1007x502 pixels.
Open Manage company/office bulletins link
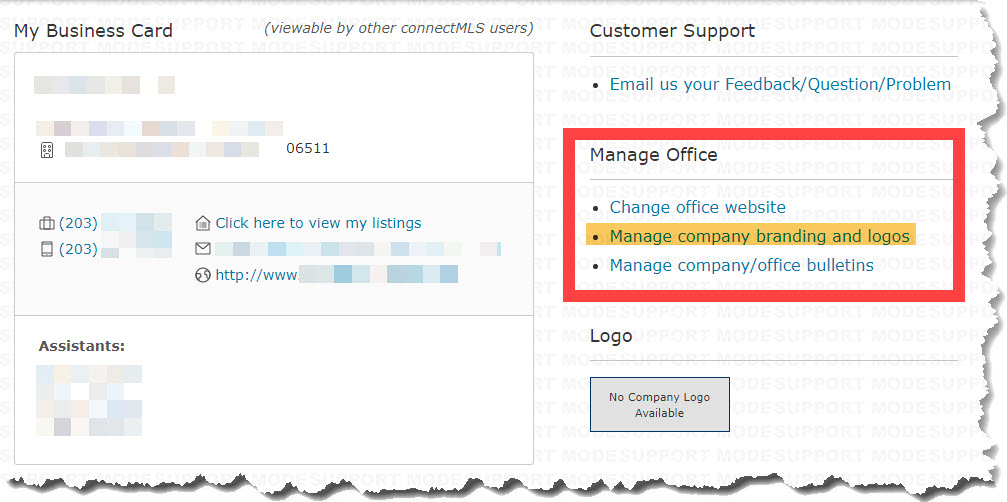[x=742, y=265]
